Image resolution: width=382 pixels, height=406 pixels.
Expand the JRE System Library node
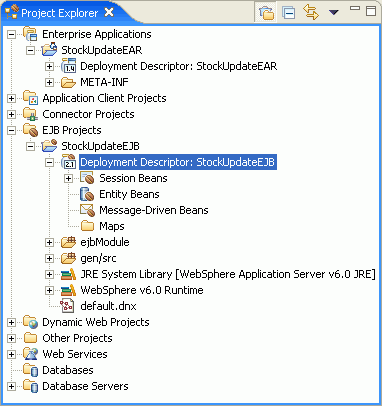click(49, 274)
